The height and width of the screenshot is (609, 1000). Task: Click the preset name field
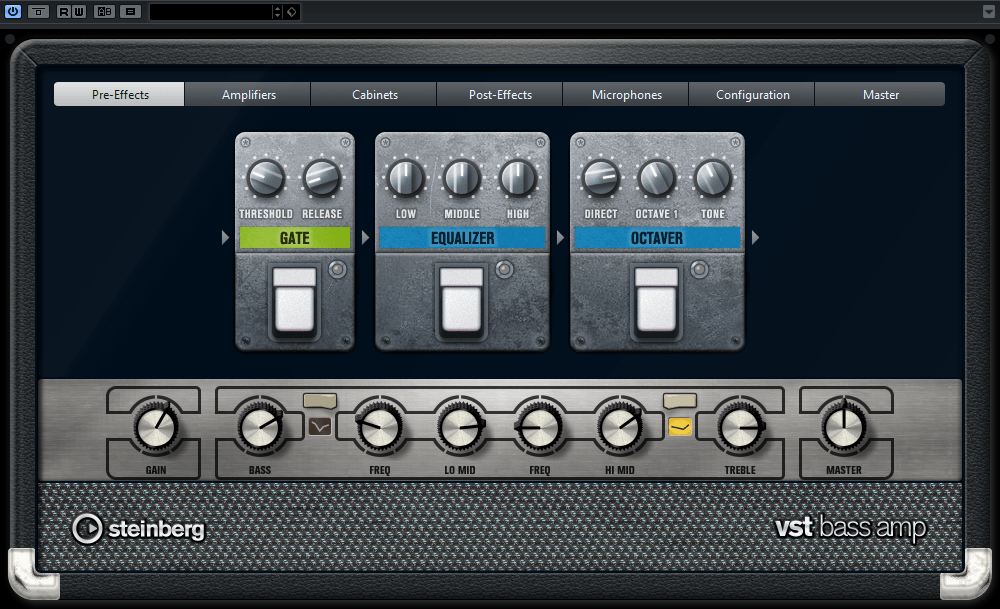[x=210, y=12]
